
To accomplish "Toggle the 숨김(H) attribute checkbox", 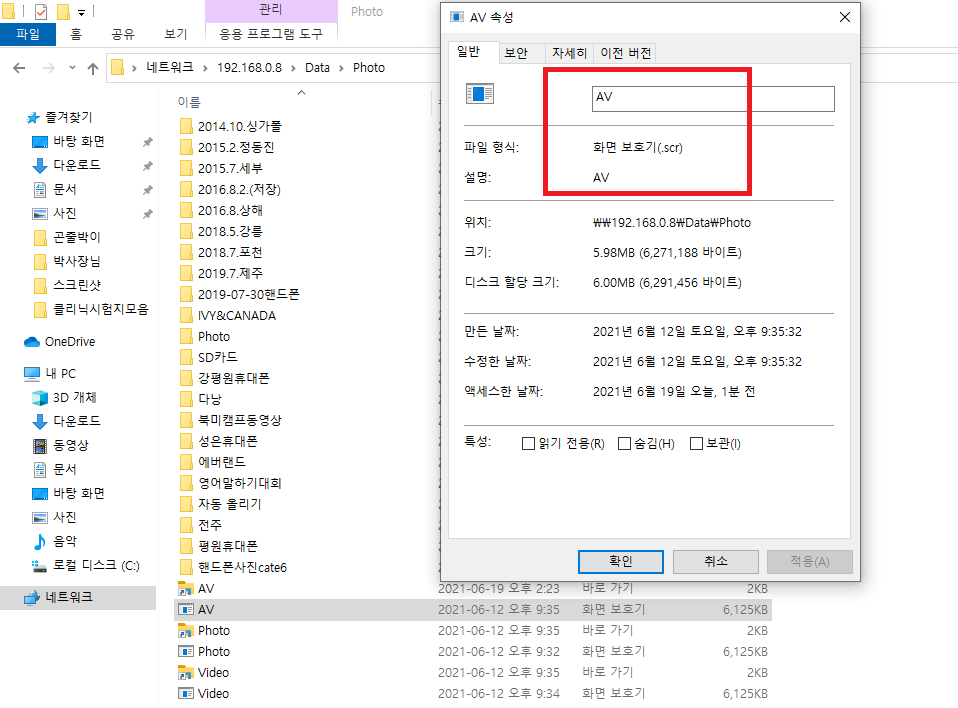I will pos(624,443).
